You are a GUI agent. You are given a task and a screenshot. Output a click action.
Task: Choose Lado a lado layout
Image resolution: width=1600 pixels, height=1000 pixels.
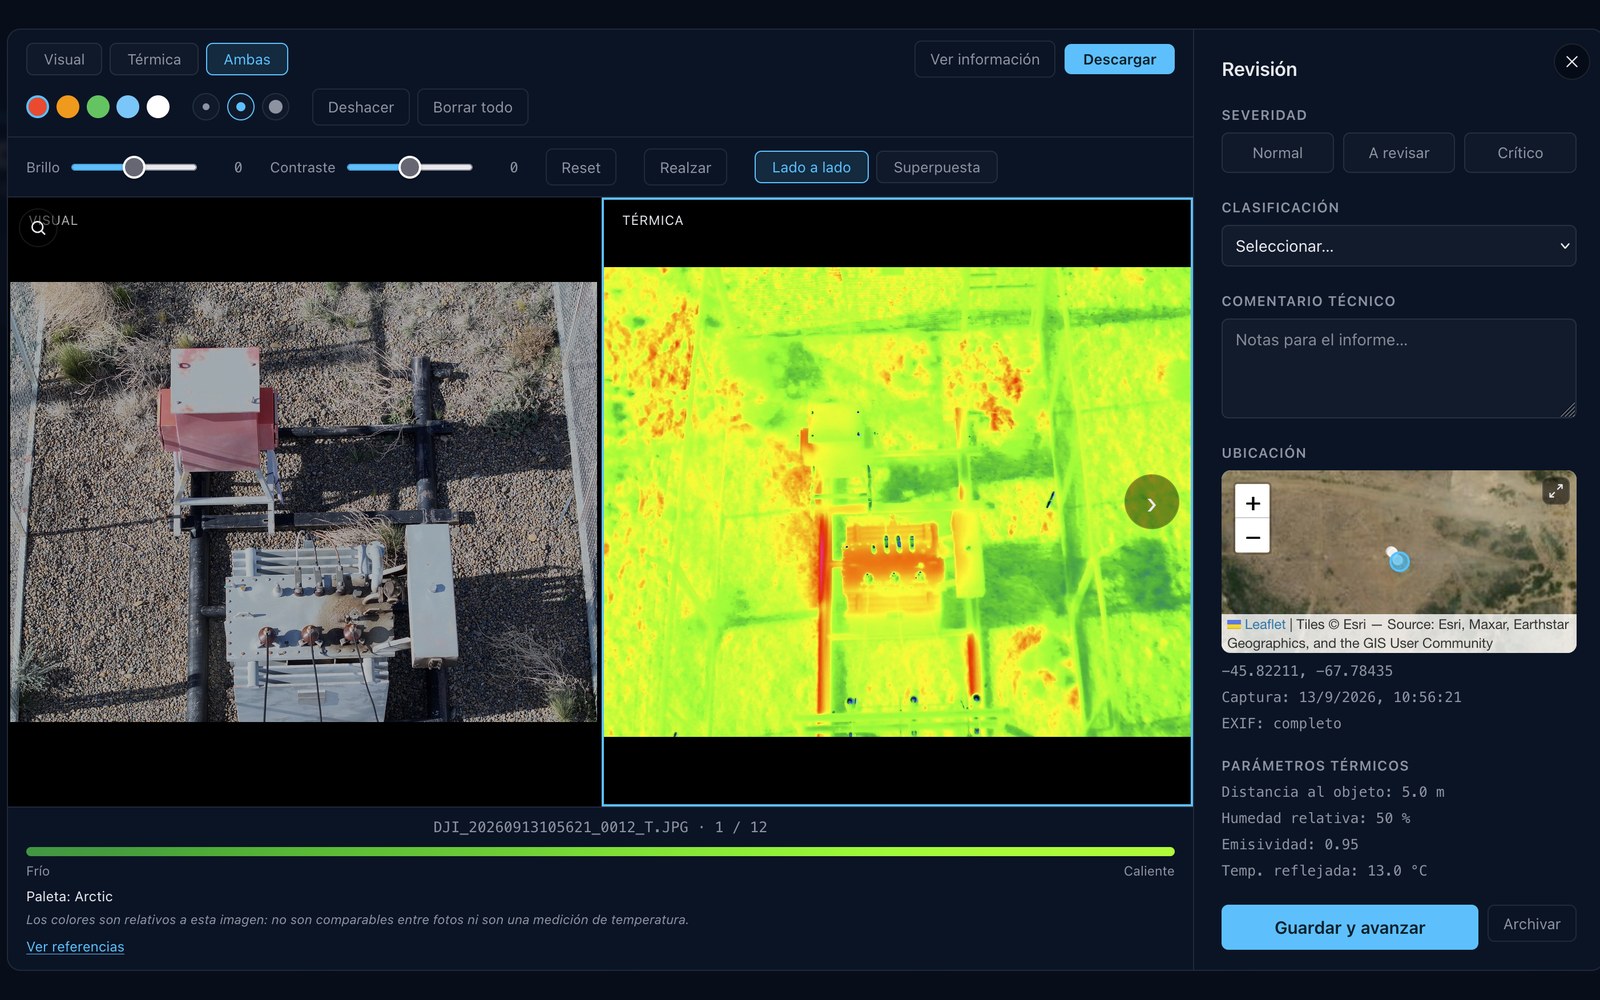(x=811, y=167)
